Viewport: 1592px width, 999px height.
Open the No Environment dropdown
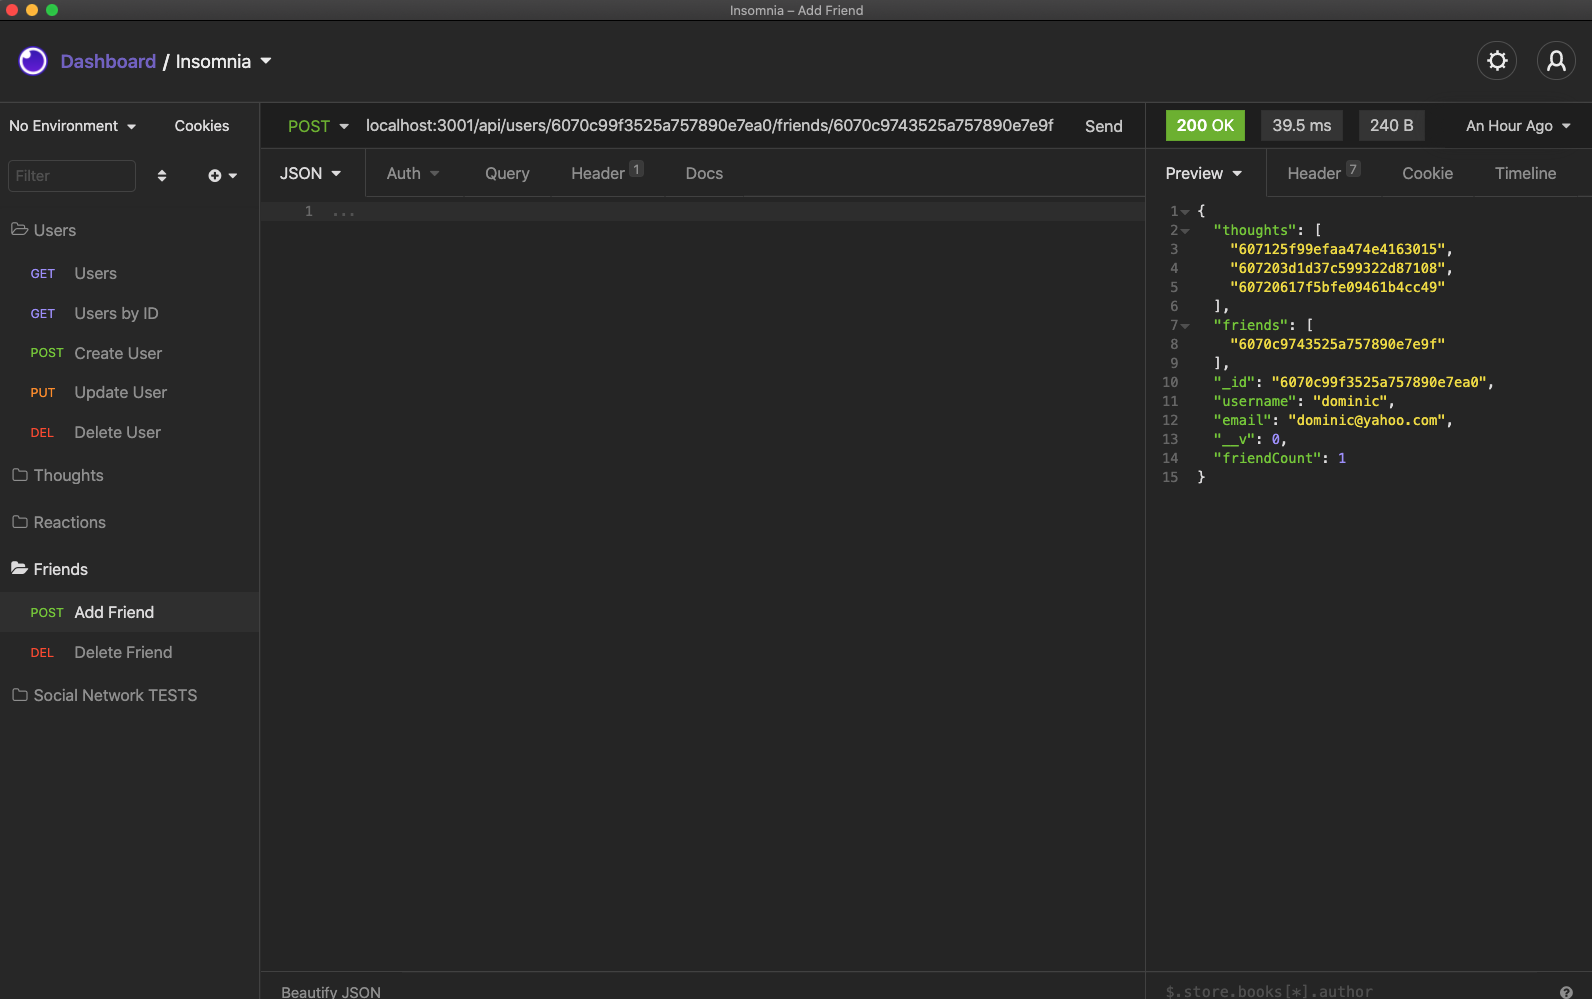[72, 126]
